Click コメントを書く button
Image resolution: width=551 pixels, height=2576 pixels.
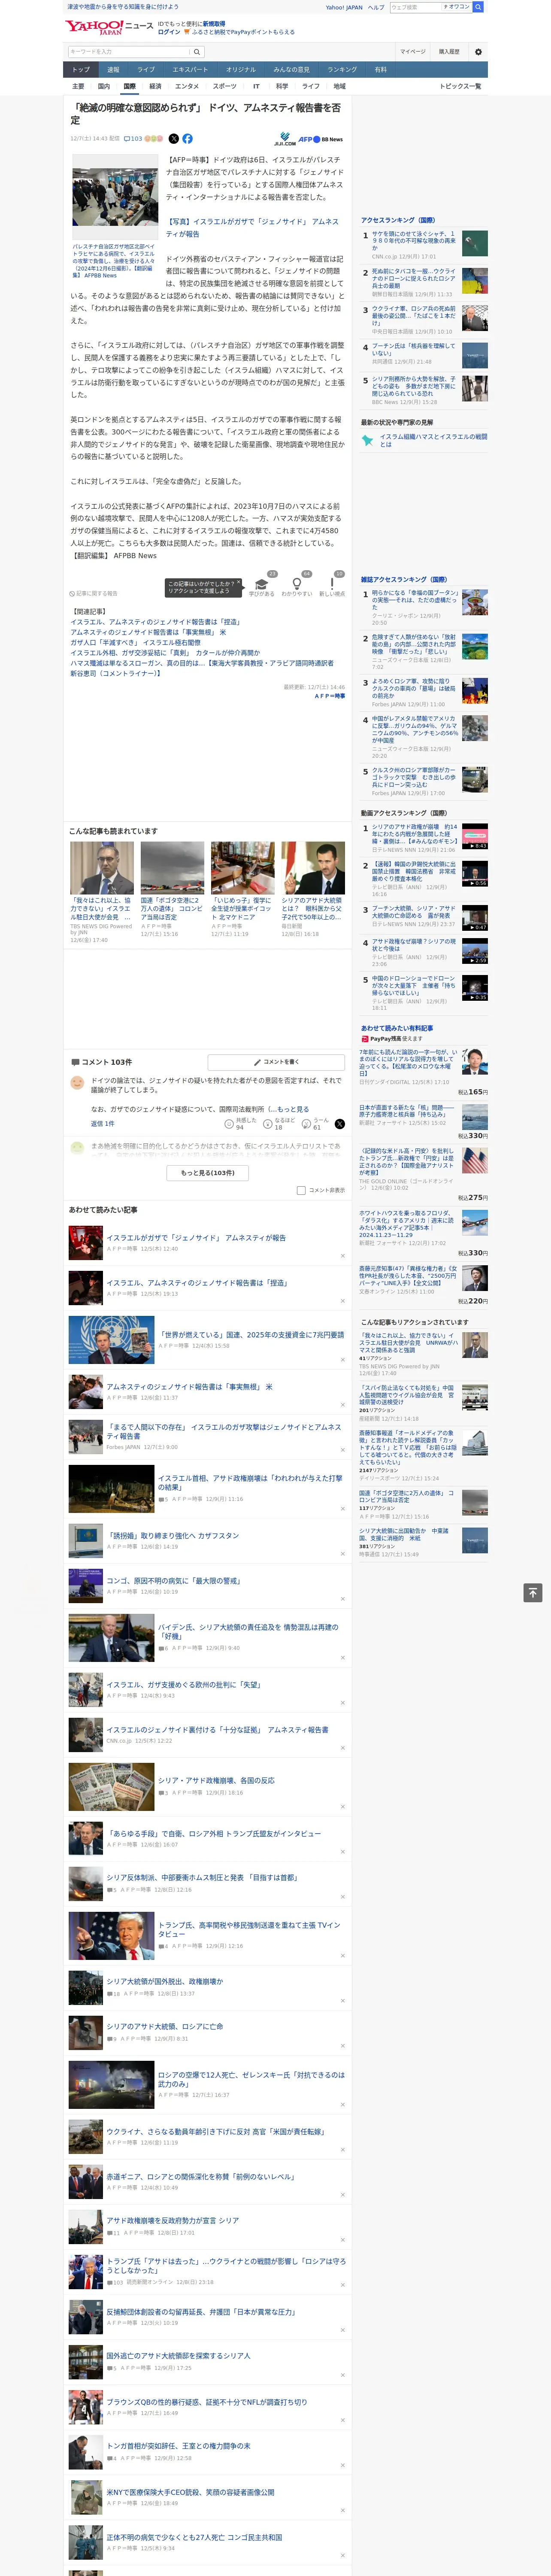click(277, 1062)
